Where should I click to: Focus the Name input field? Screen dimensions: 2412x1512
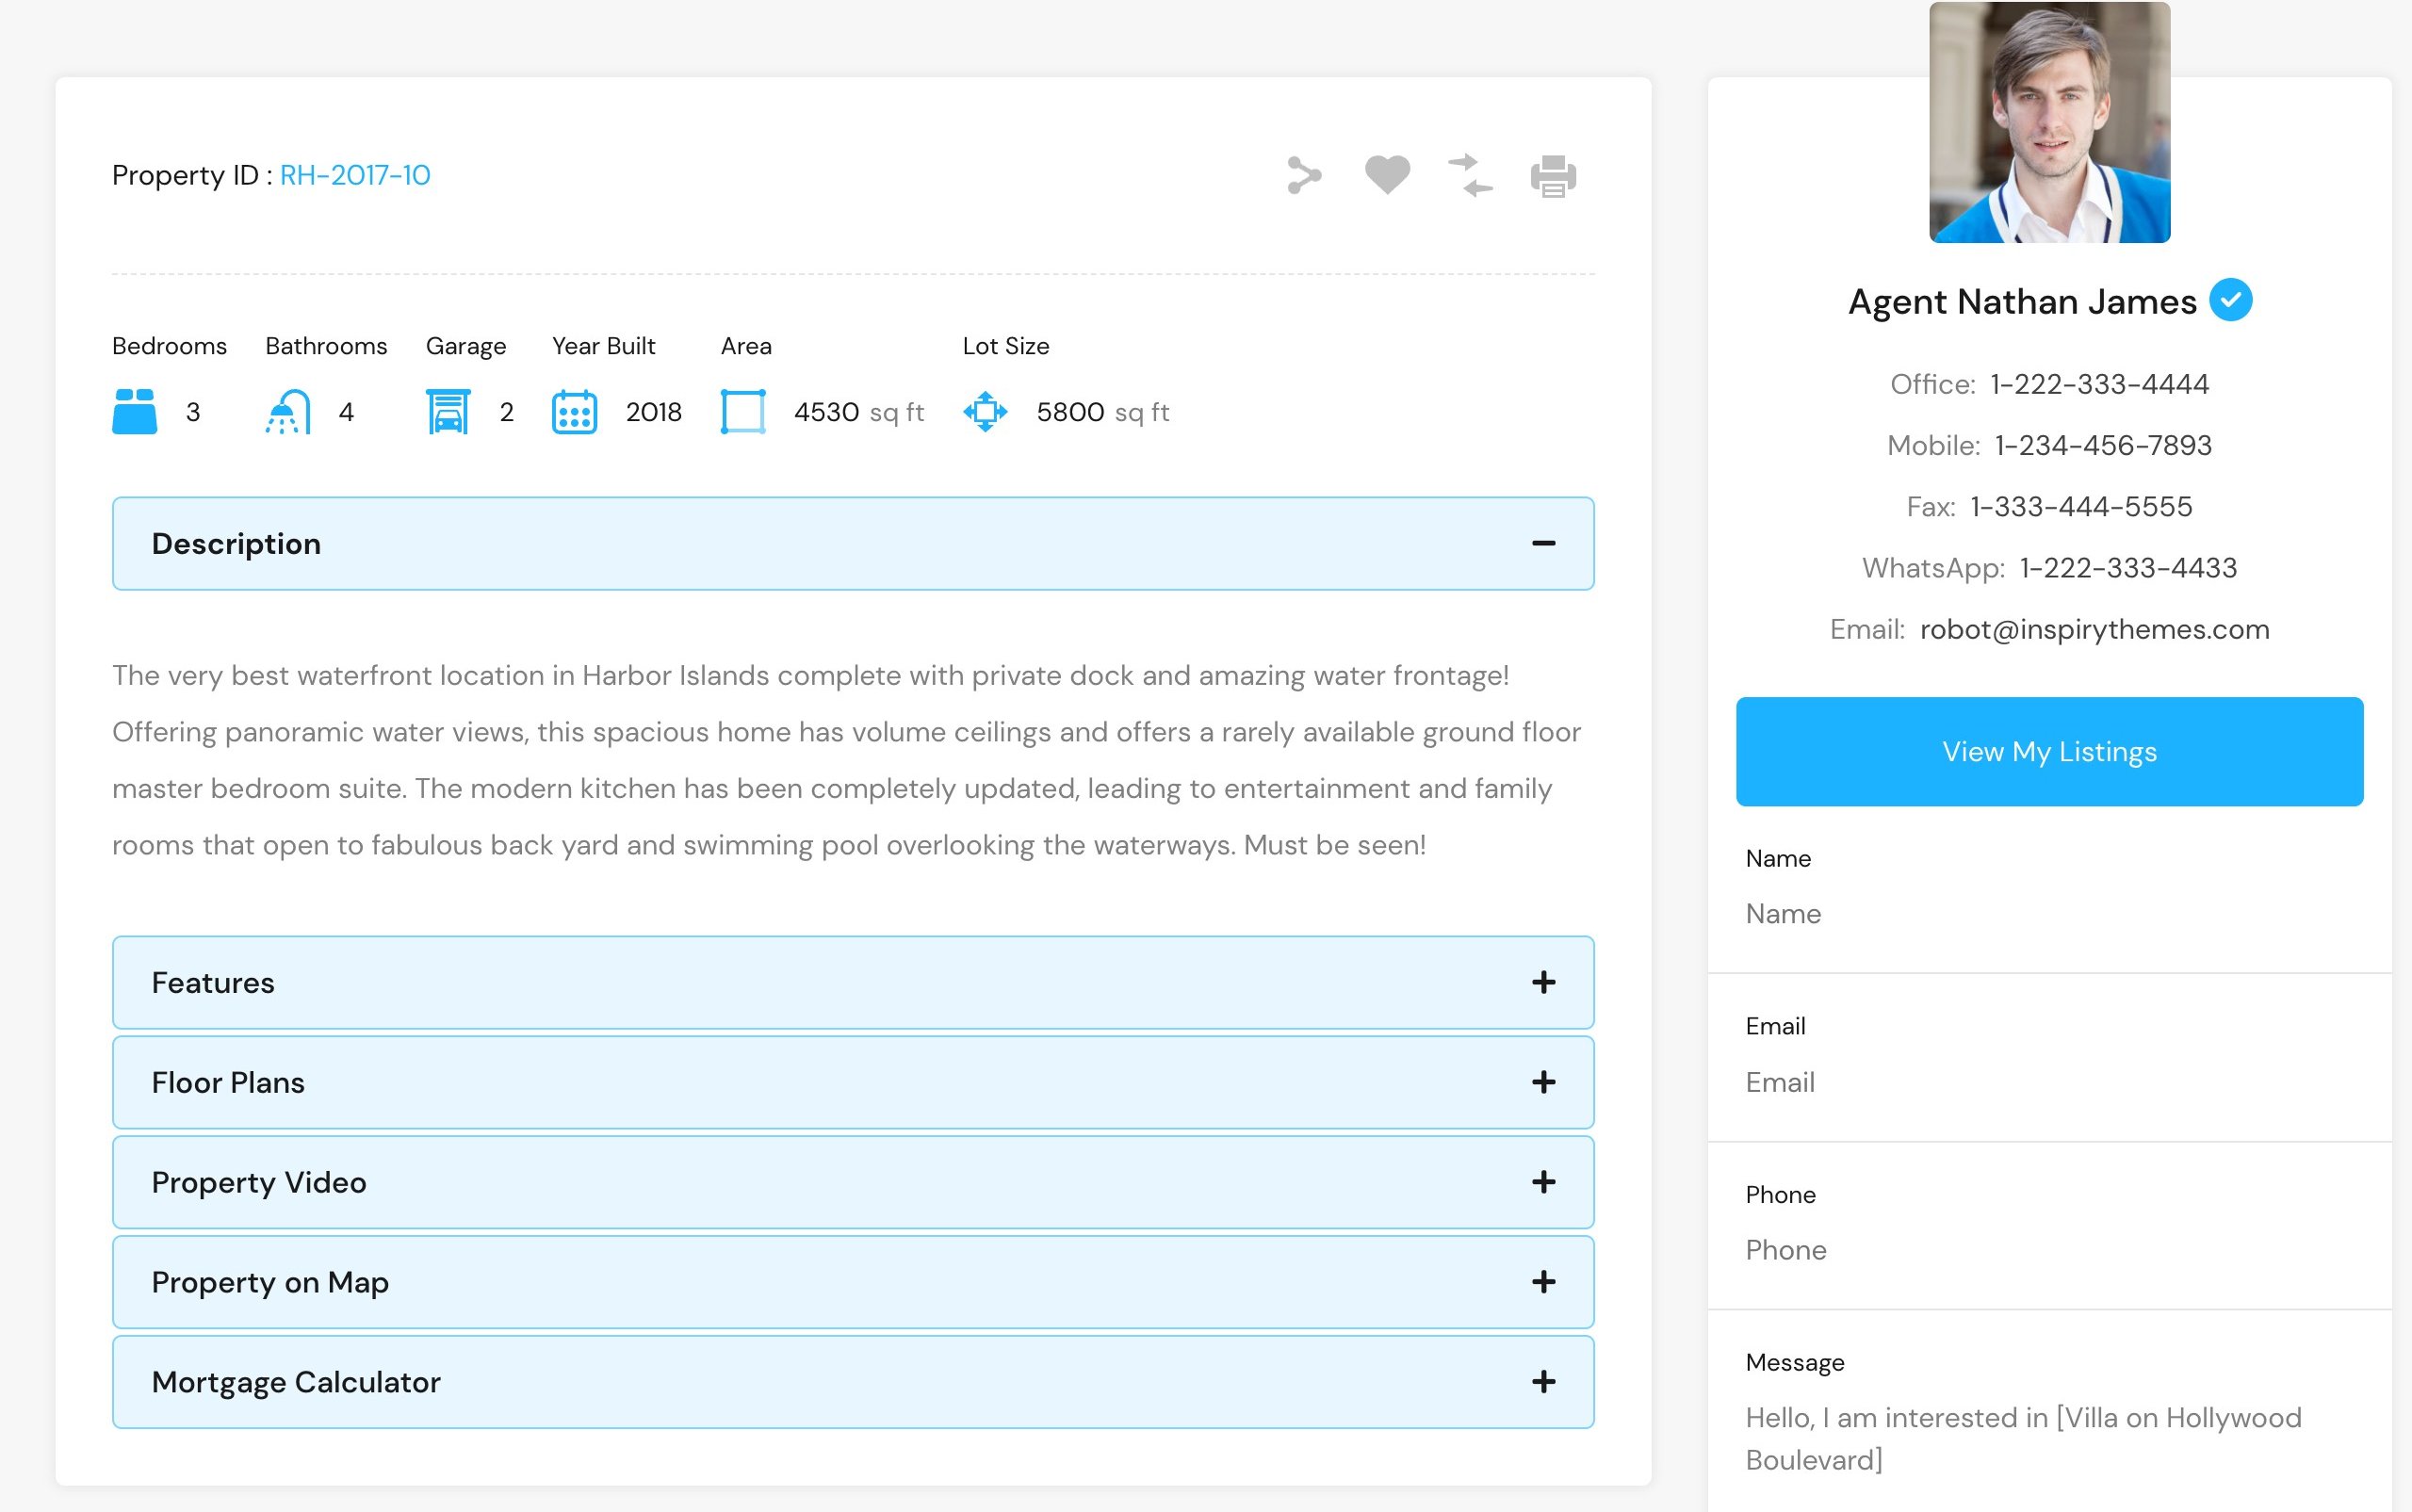pyautogui.click(x=2048, y=914)
